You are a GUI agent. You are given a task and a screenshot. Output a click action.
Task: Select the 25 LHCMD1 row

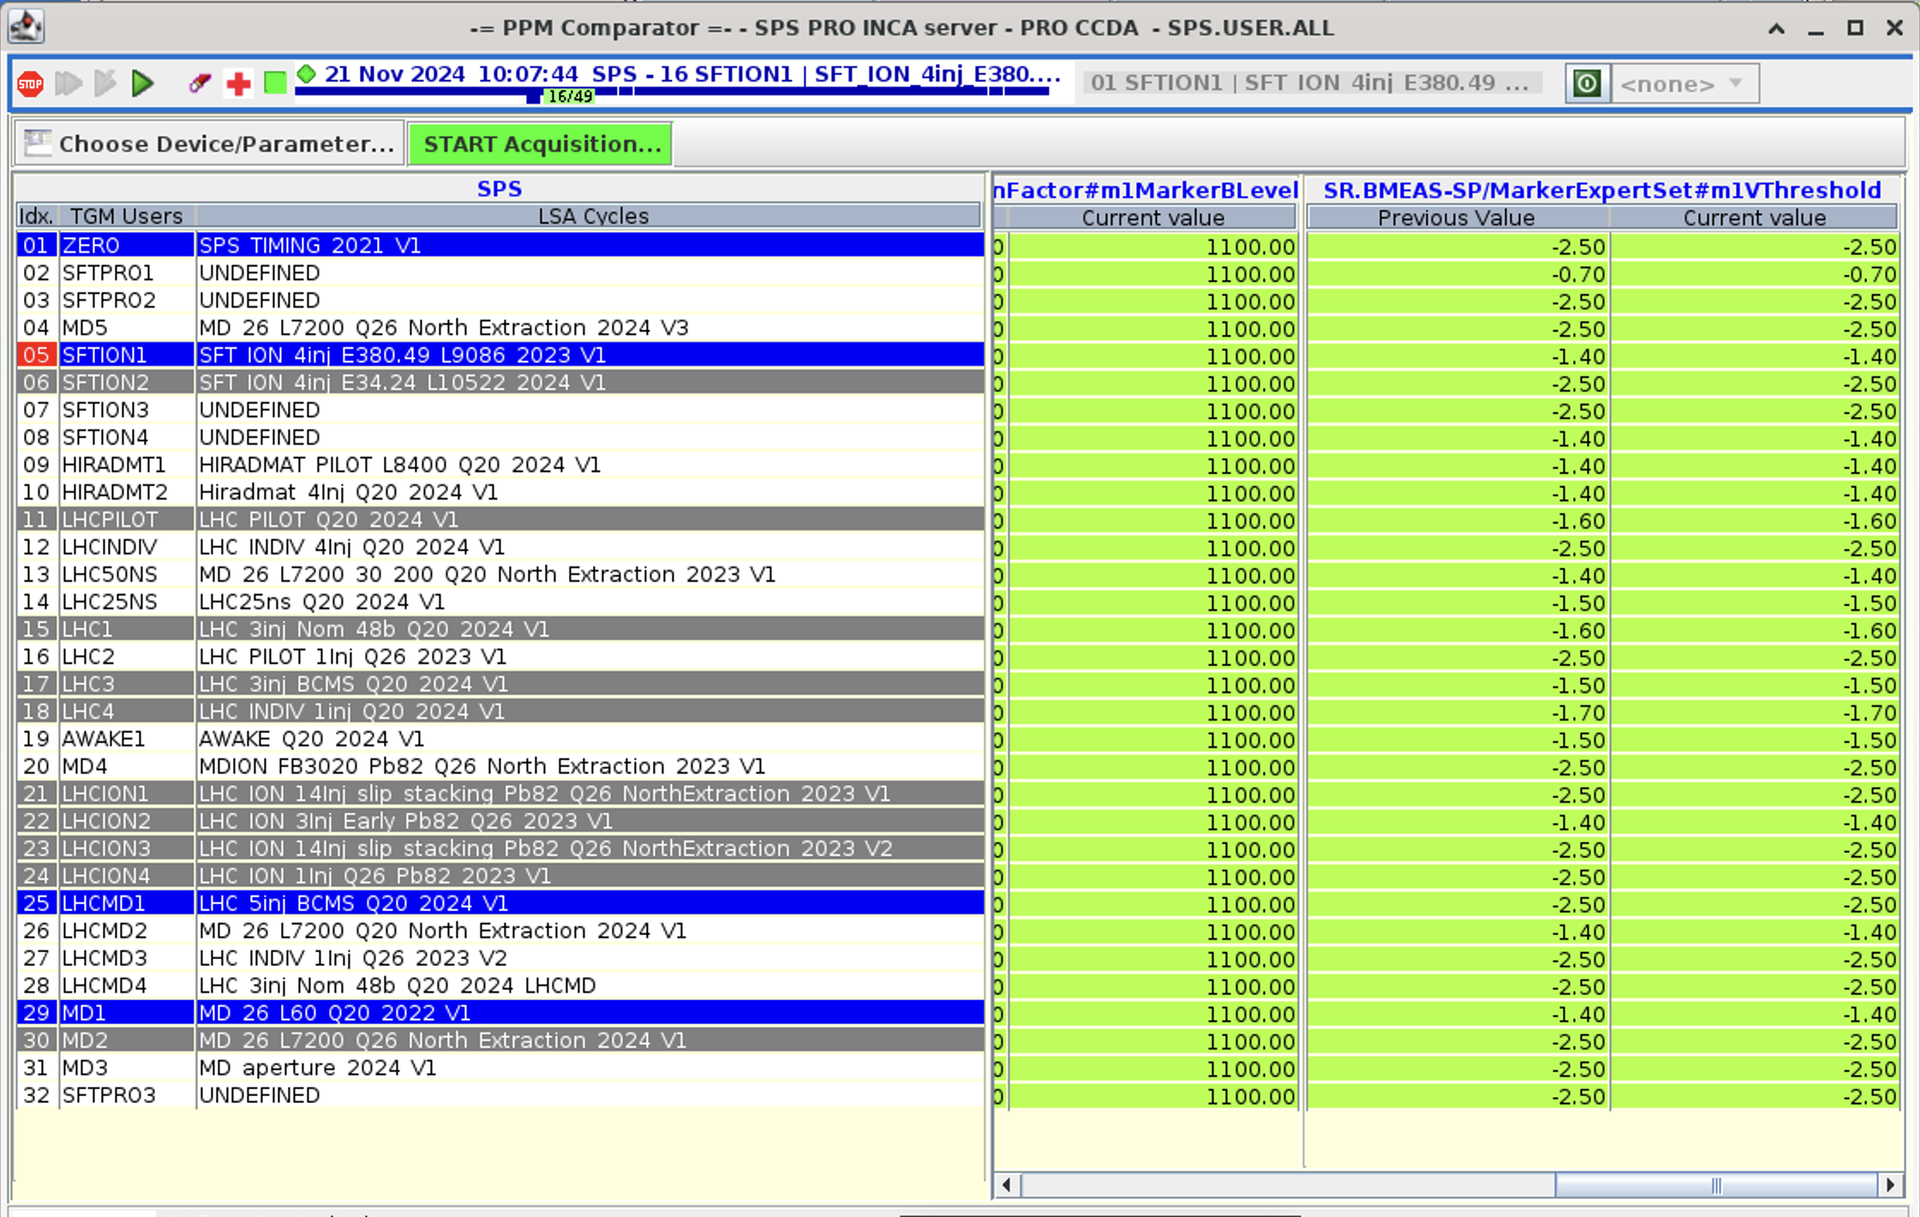pyautogui.click(x=500, y=903)
